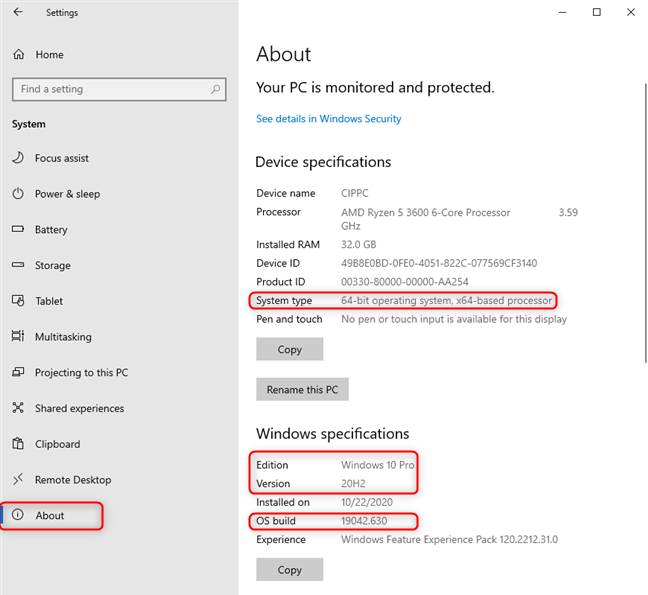Screen dimensions: 648x595
Task: Click the System heading in the sidebar
Action: coord(29,124)
